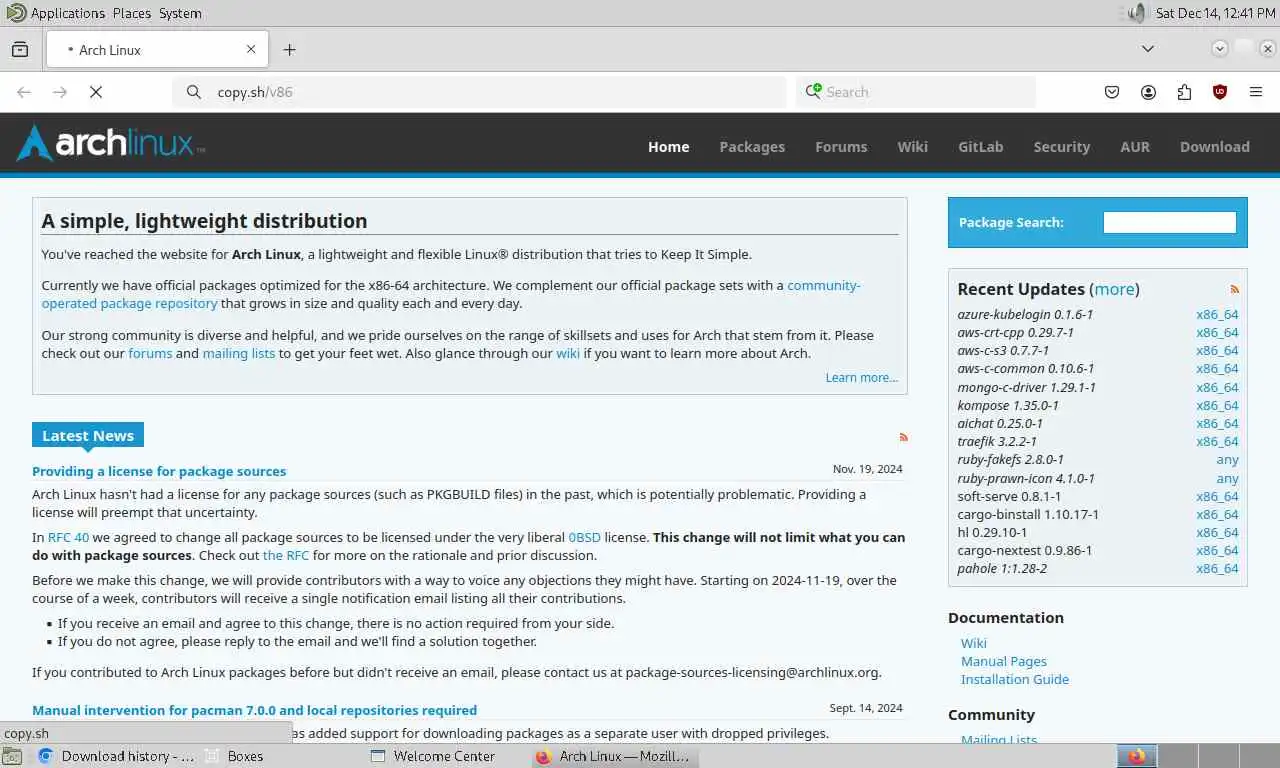Open the pacman 7.0.0 manual intervention article
1280x768 pixels.
254,710
